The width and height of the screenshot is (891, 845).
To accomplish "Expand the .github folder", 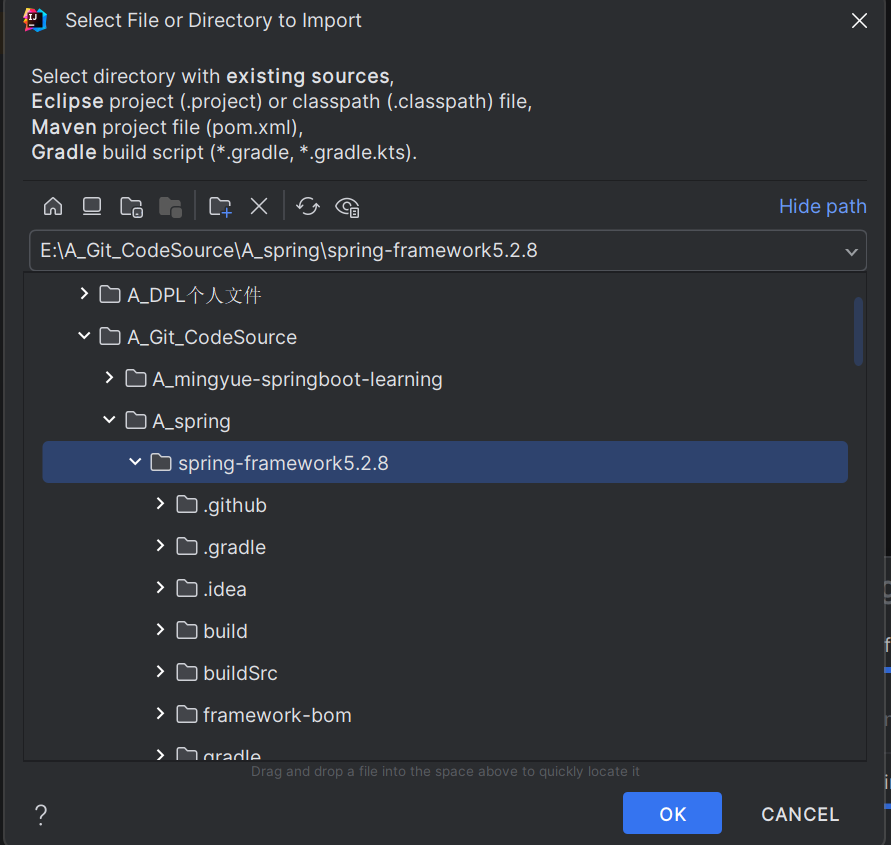I will (x=161, y=504).
